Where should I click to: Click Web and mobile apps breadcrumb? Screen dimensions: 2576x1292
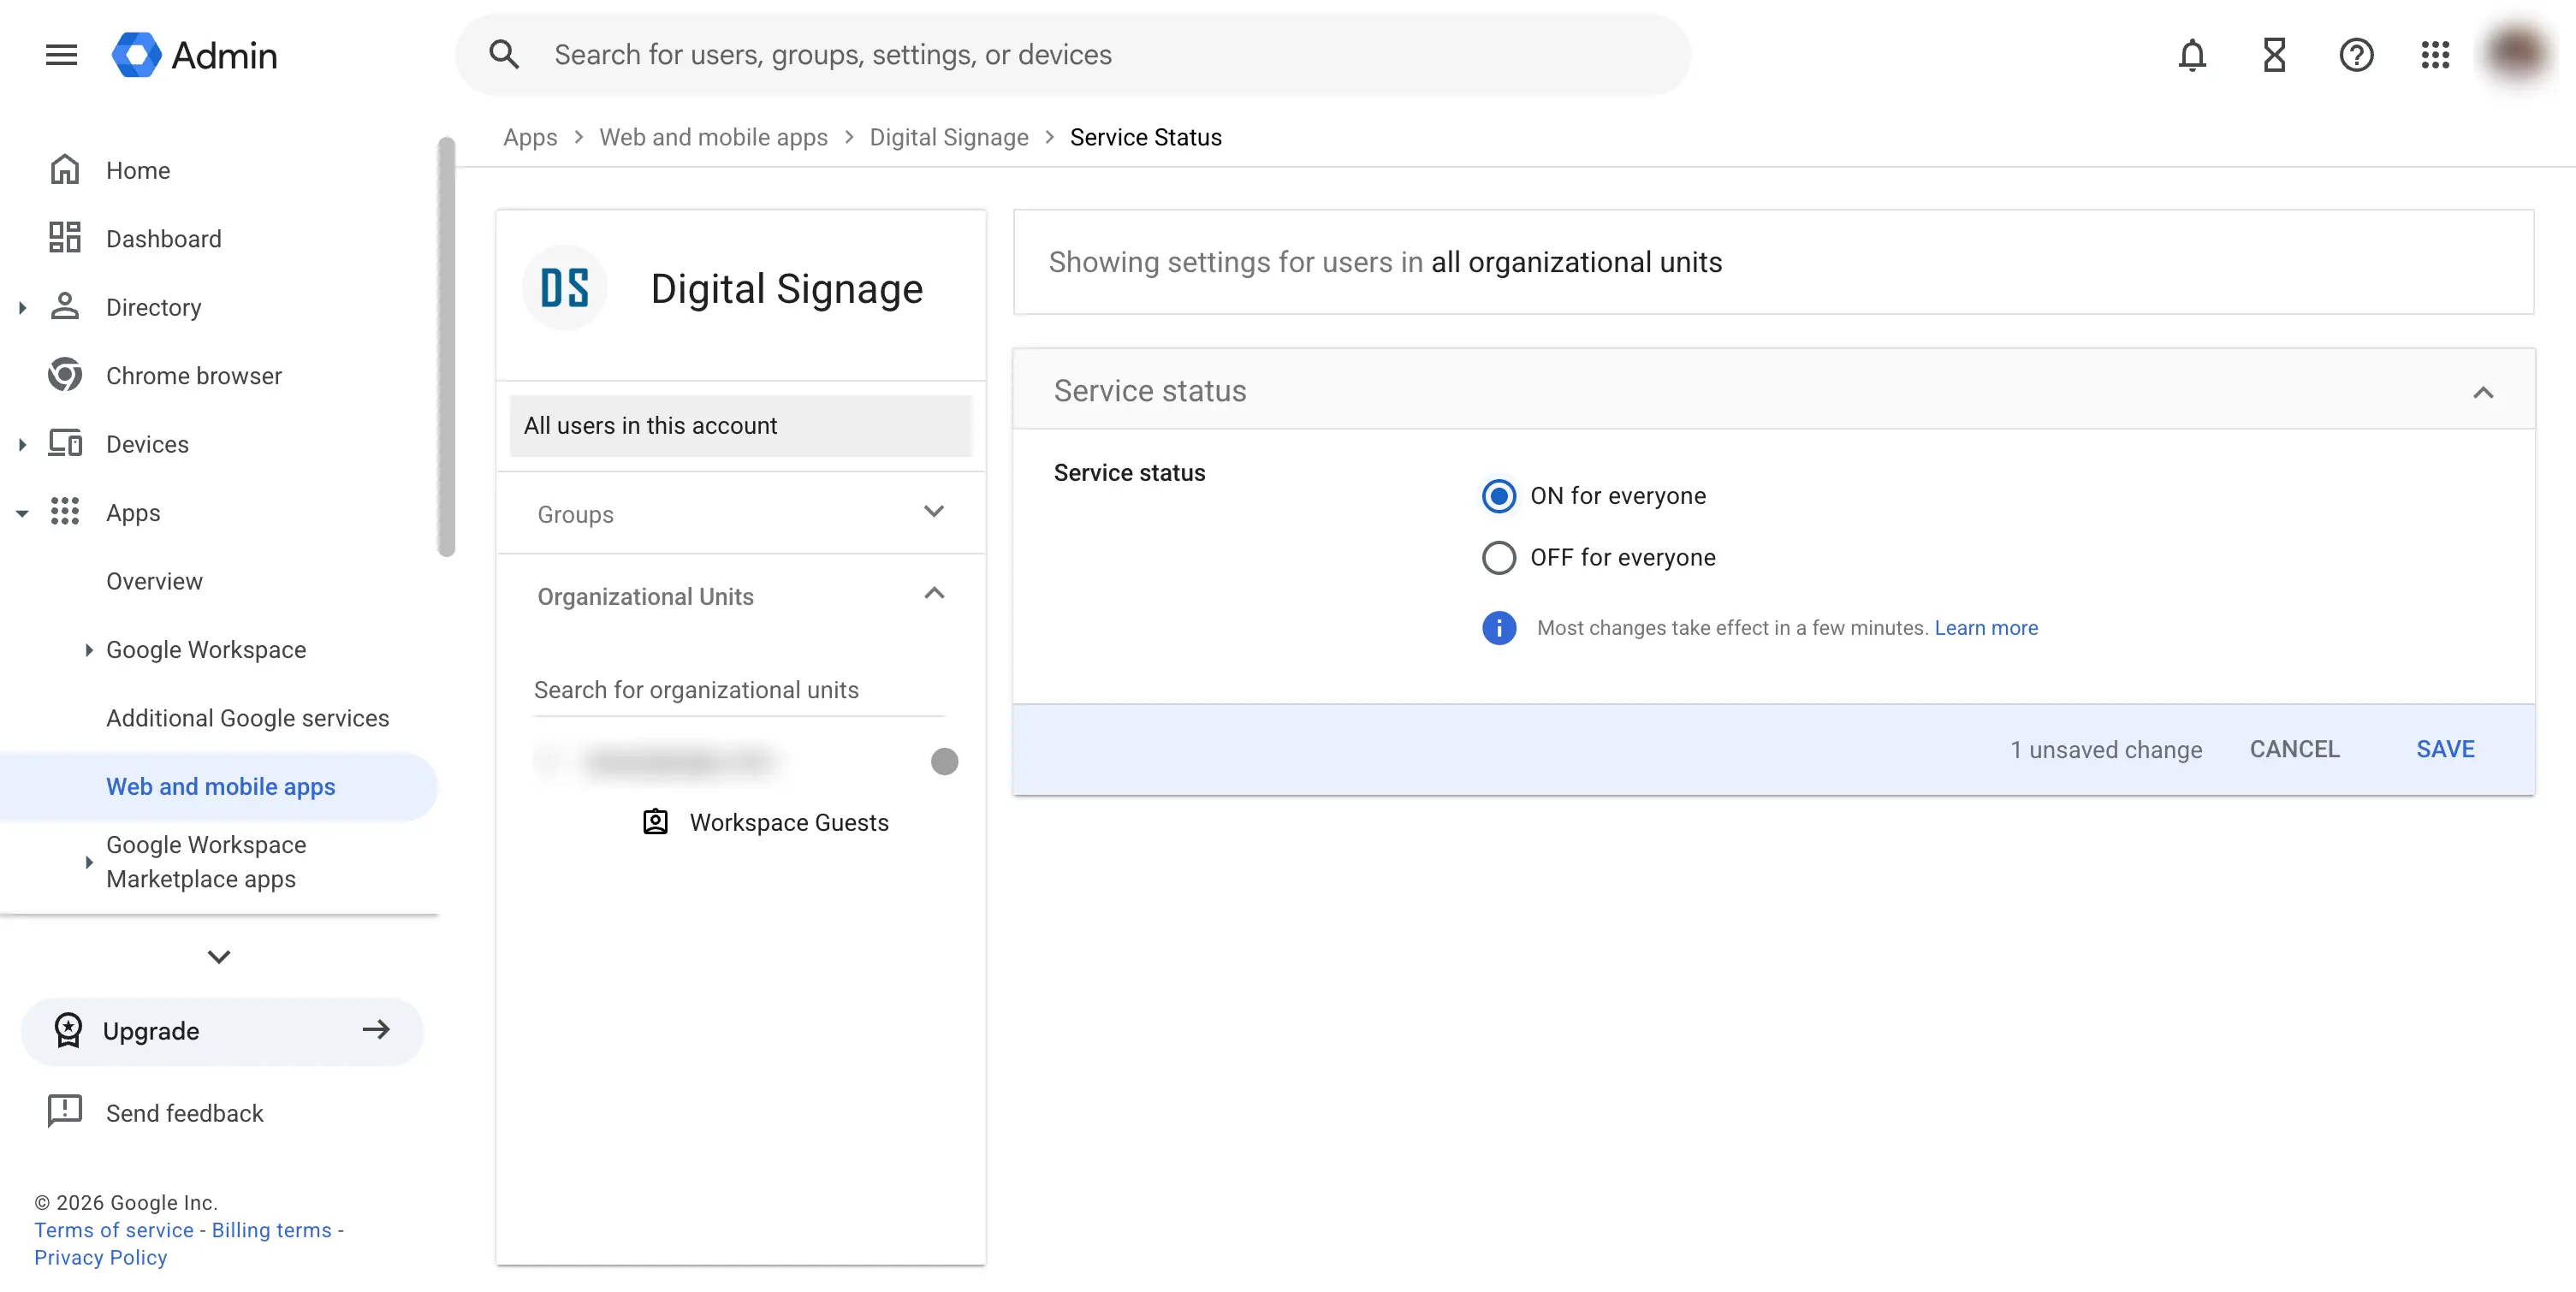coord(713,137)
